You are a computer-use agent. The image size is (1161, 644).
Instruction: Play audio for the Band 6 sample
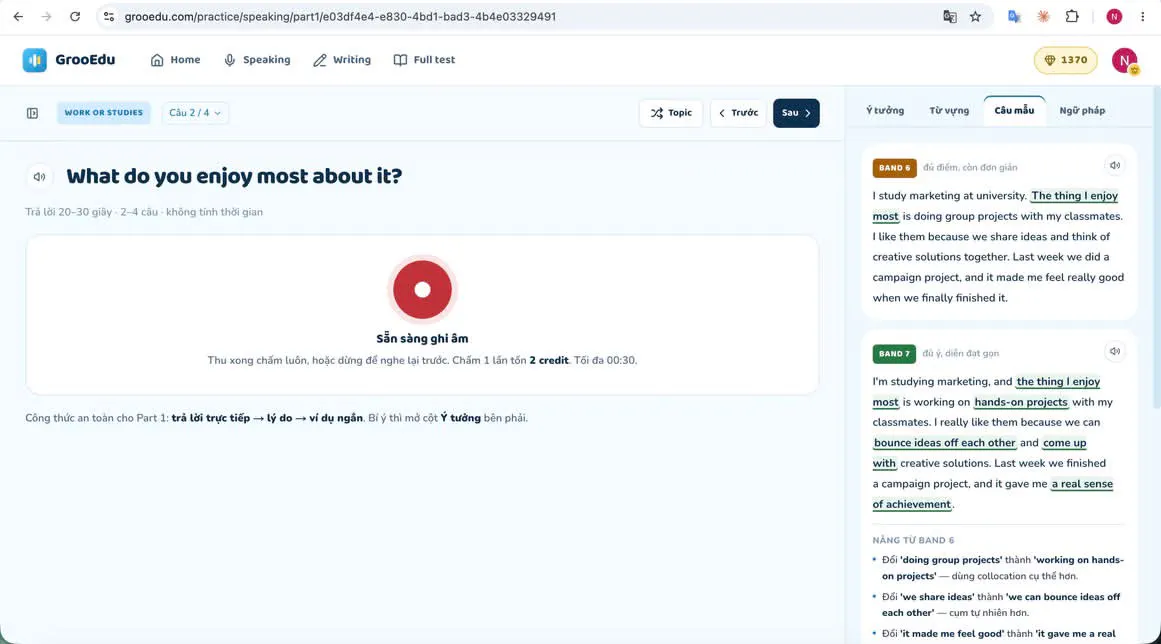coord(1114,166)
